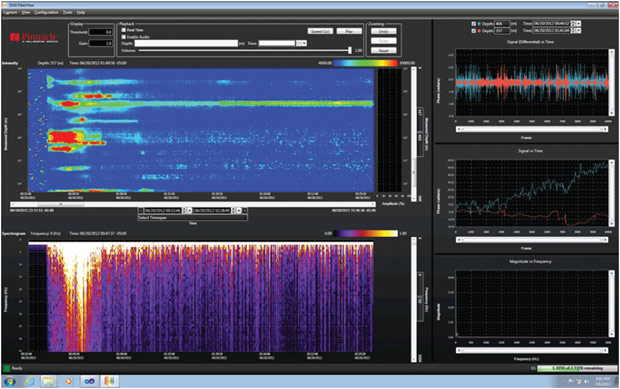This screenshot has height=389, width=620.
Task: Open the Windows Start button
Action: pyautogui.click(x=9, y=381)
